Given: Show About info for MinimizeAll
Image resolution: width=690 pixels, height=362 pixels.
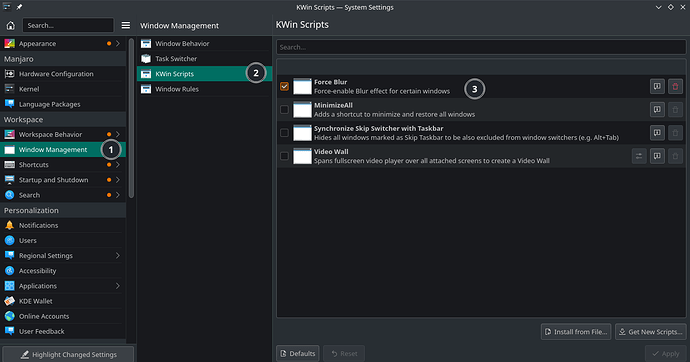Looking at the screenshot, I should coord(657,110).
